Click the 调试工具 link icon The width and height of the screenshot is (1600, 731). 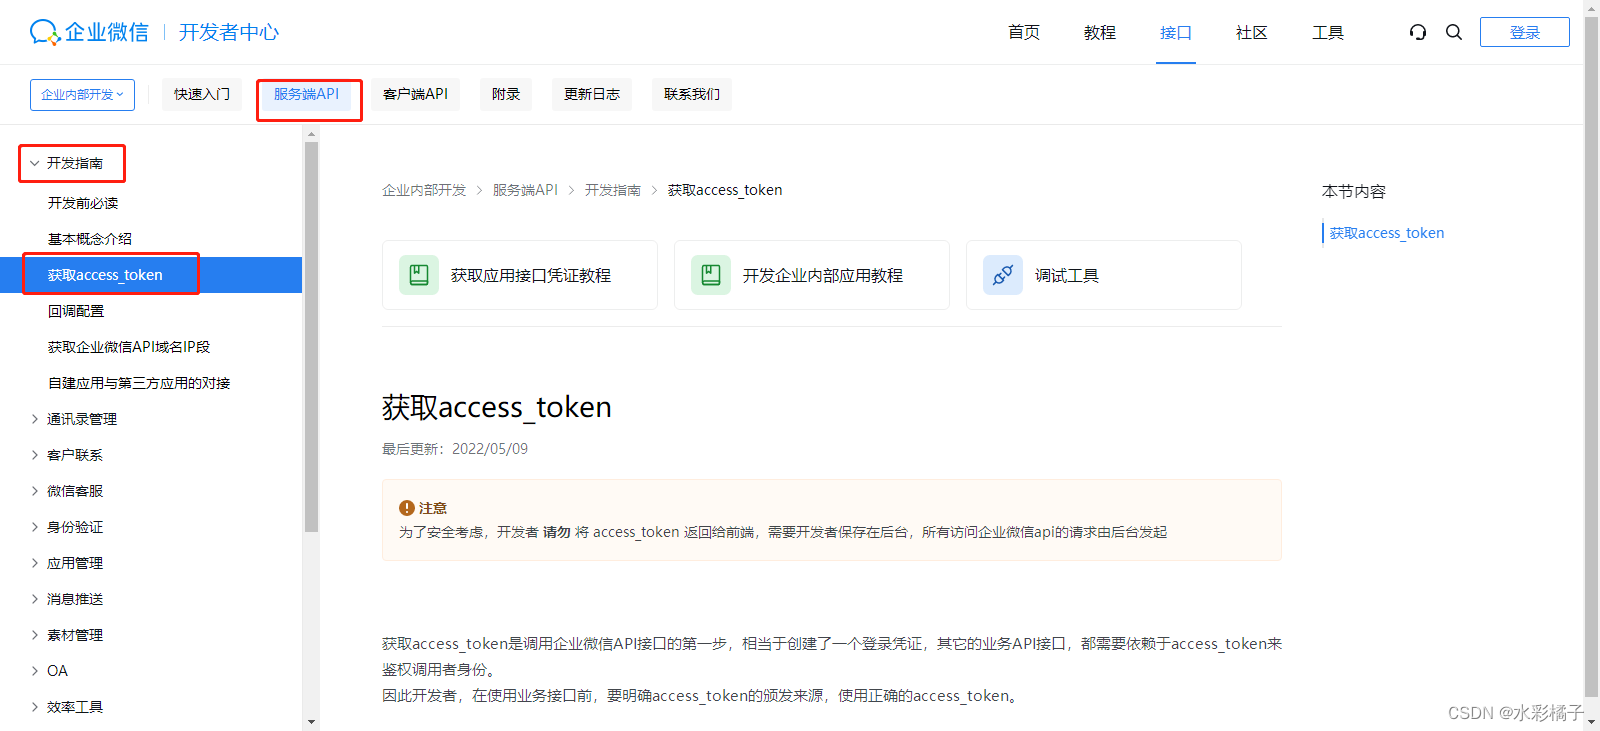1003,275
